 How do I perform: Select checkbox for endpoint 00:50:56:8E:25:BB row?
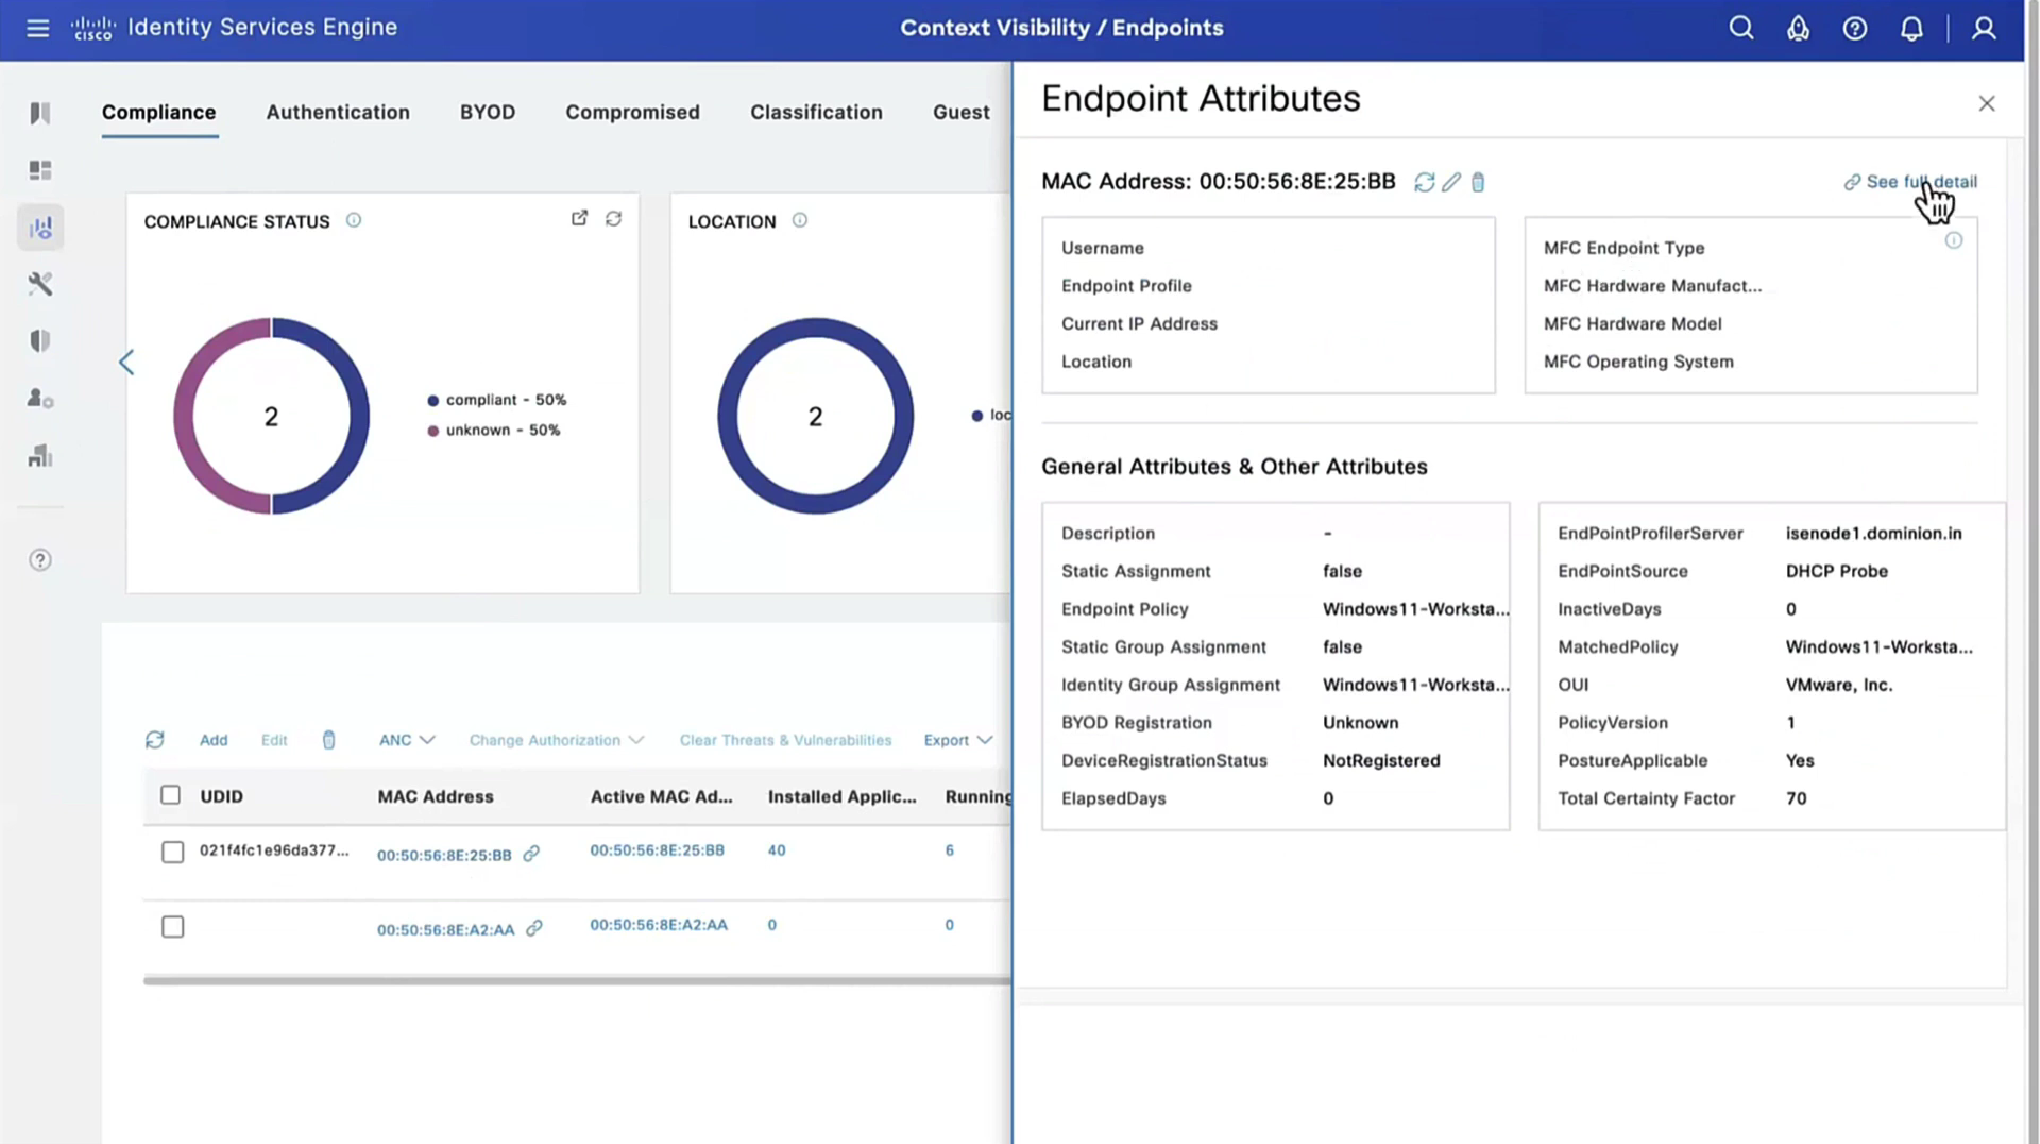tap(172, 852)
